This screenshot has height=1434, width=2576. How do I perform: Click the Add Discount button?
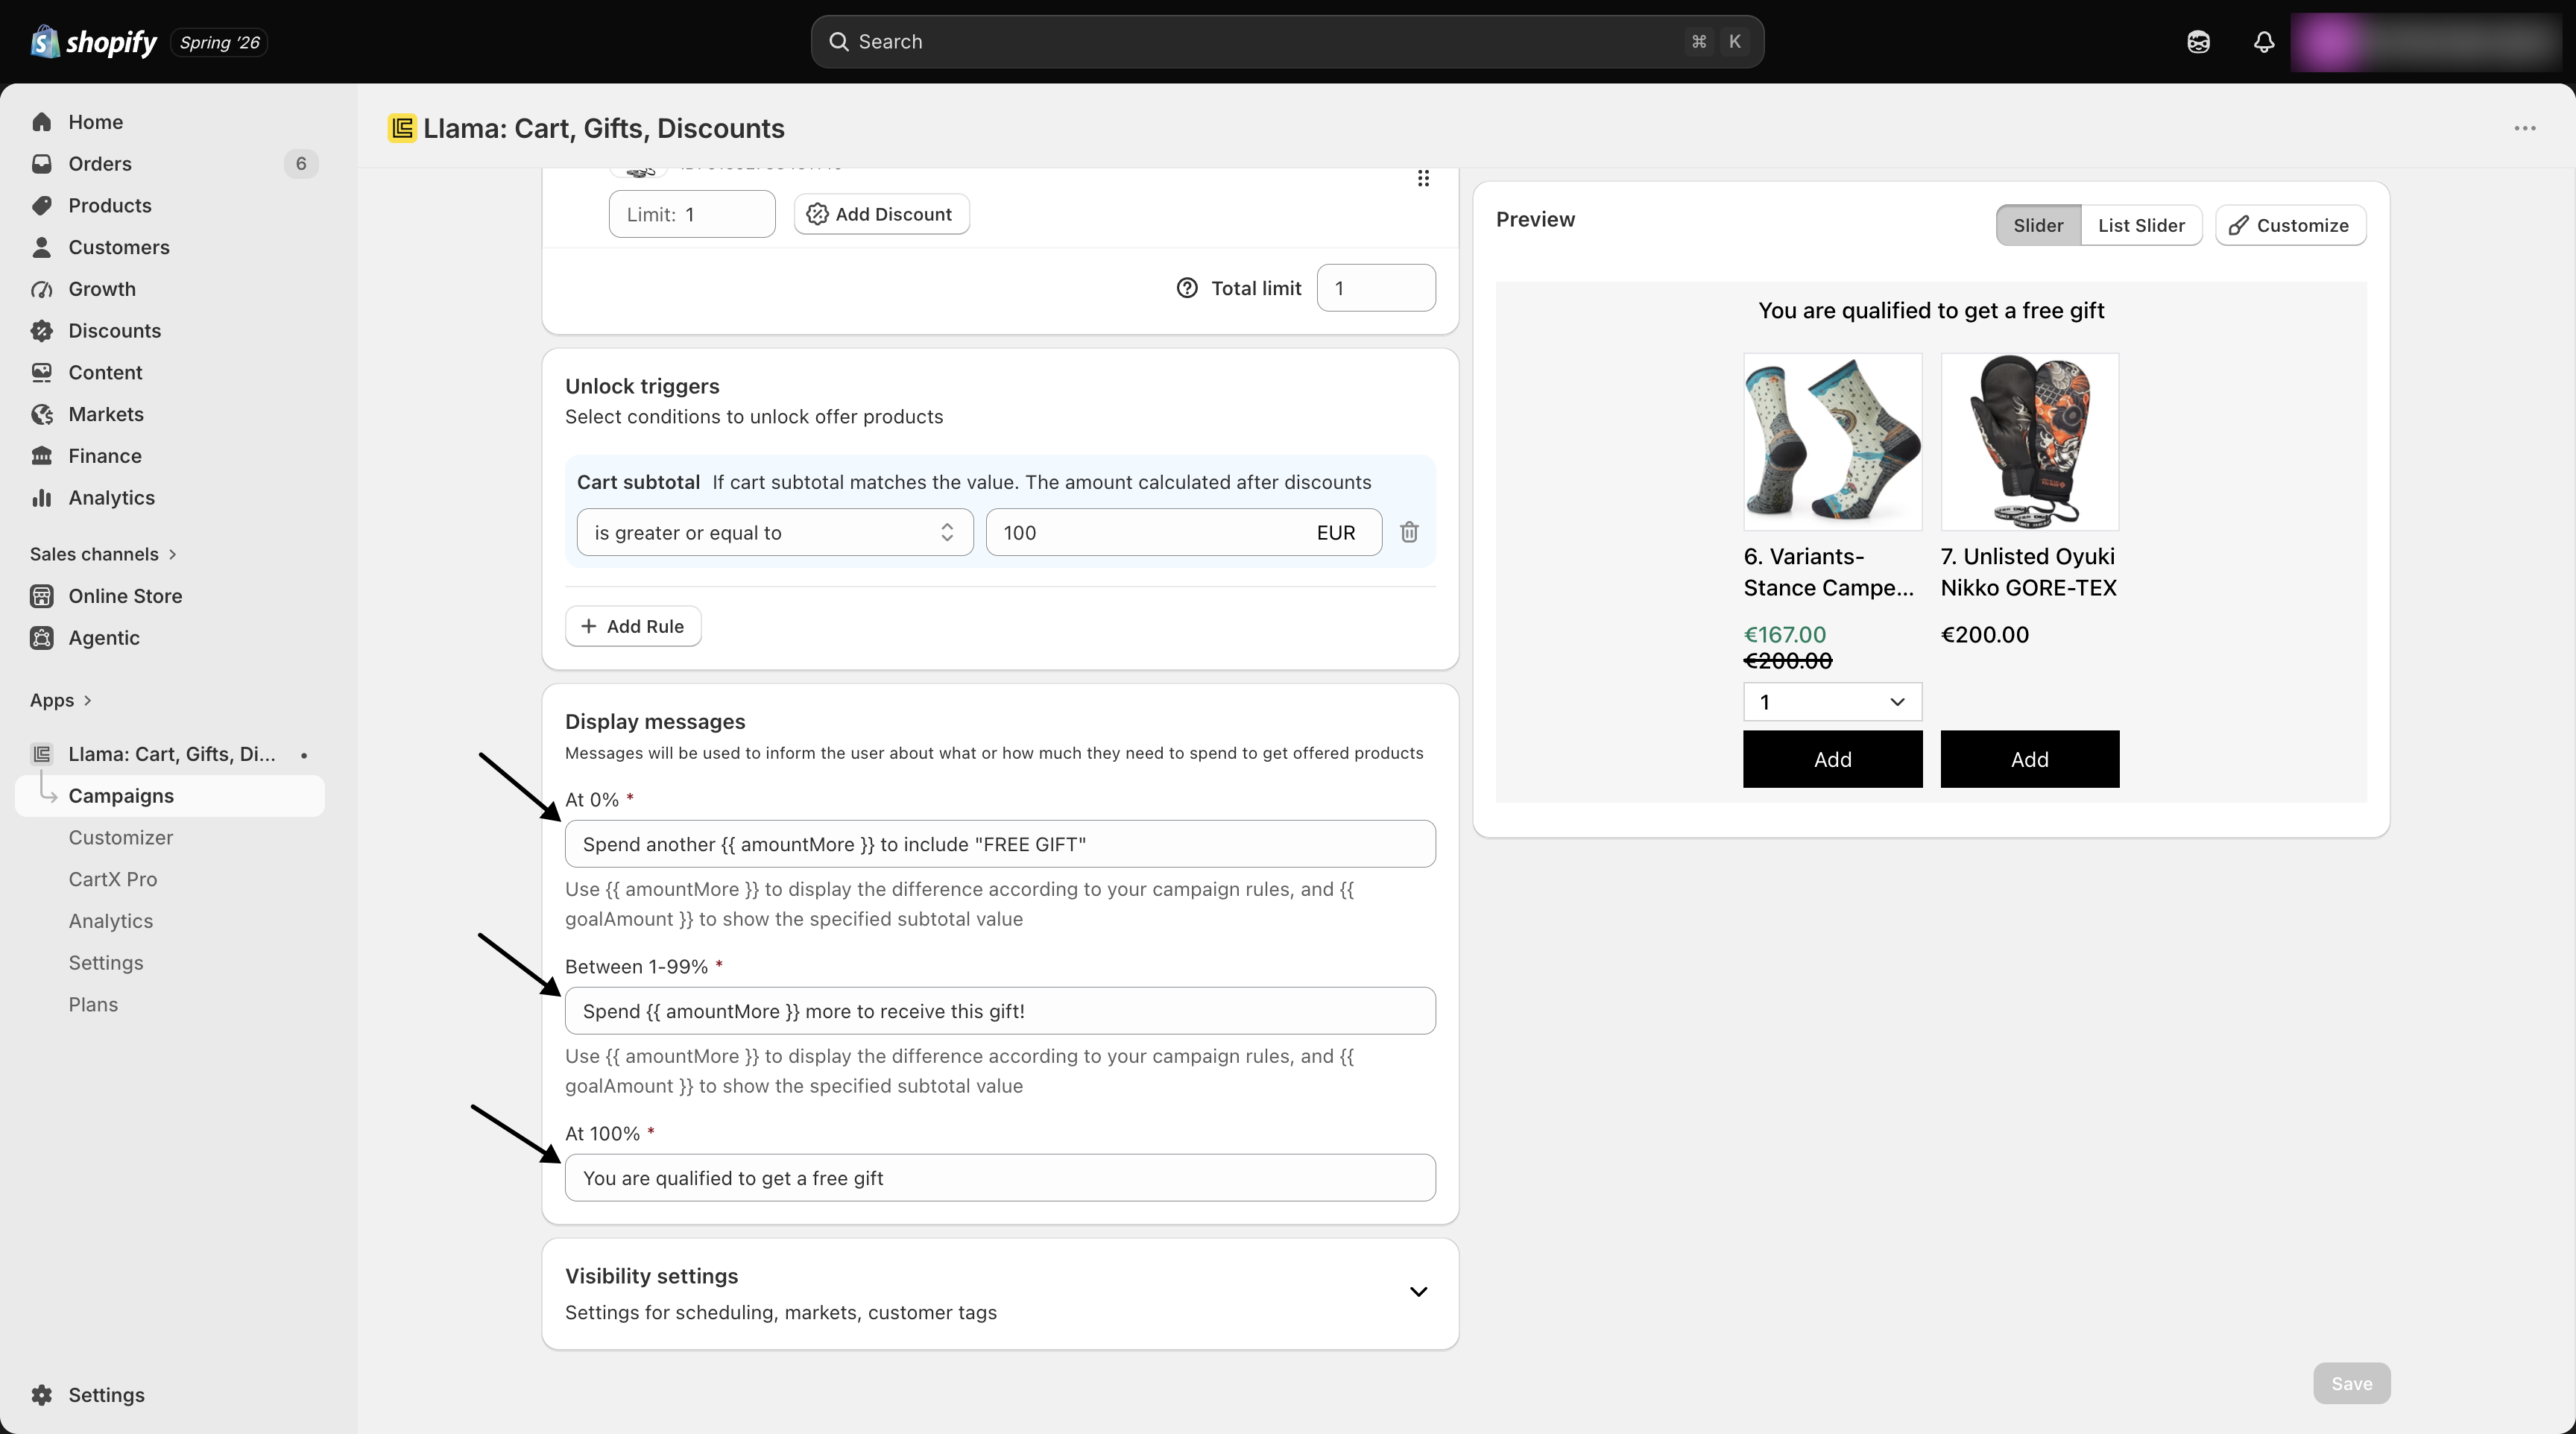pos(881,214)
